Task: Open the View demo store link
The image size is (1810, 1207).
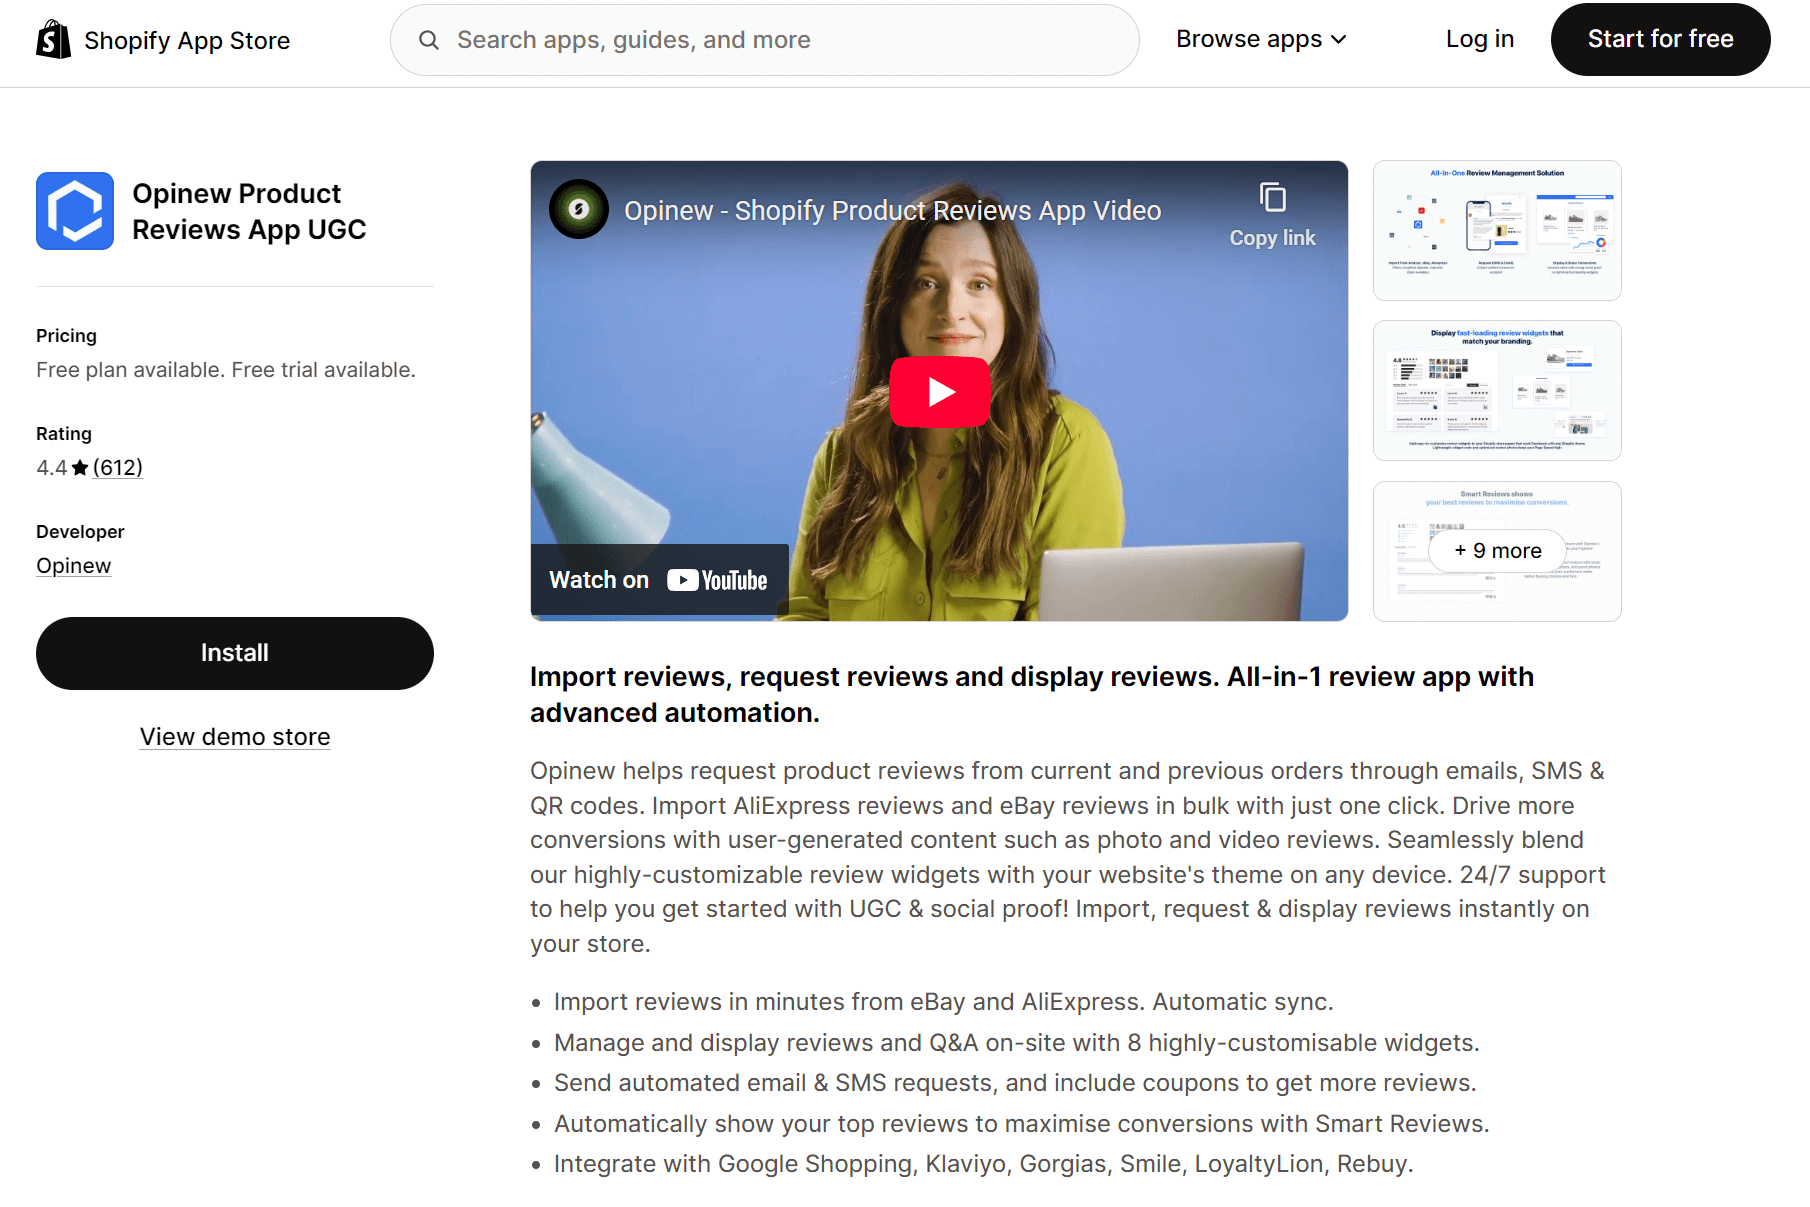Action: [x=234, y=737]
